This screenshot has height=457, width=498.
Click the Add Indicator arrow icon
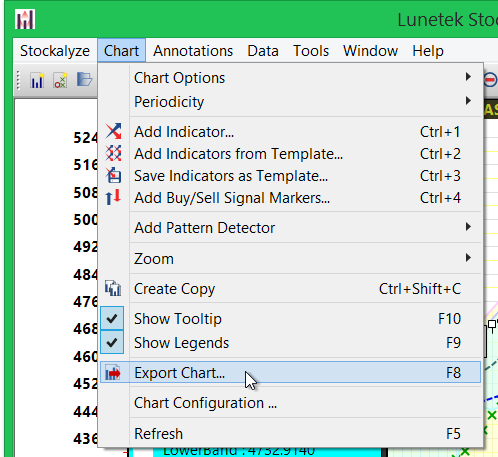[x=113, y=131]
